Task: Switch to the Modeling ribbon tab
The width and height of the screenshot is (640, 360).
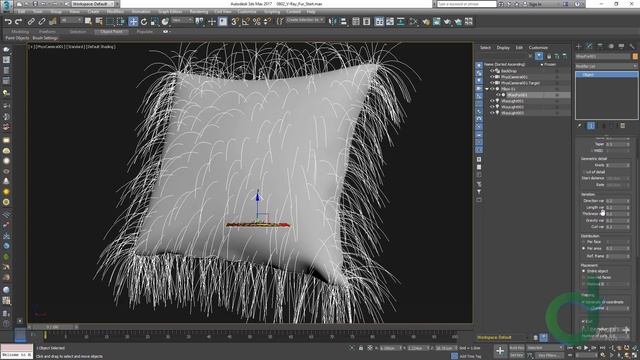Action: tap(20, 31)
